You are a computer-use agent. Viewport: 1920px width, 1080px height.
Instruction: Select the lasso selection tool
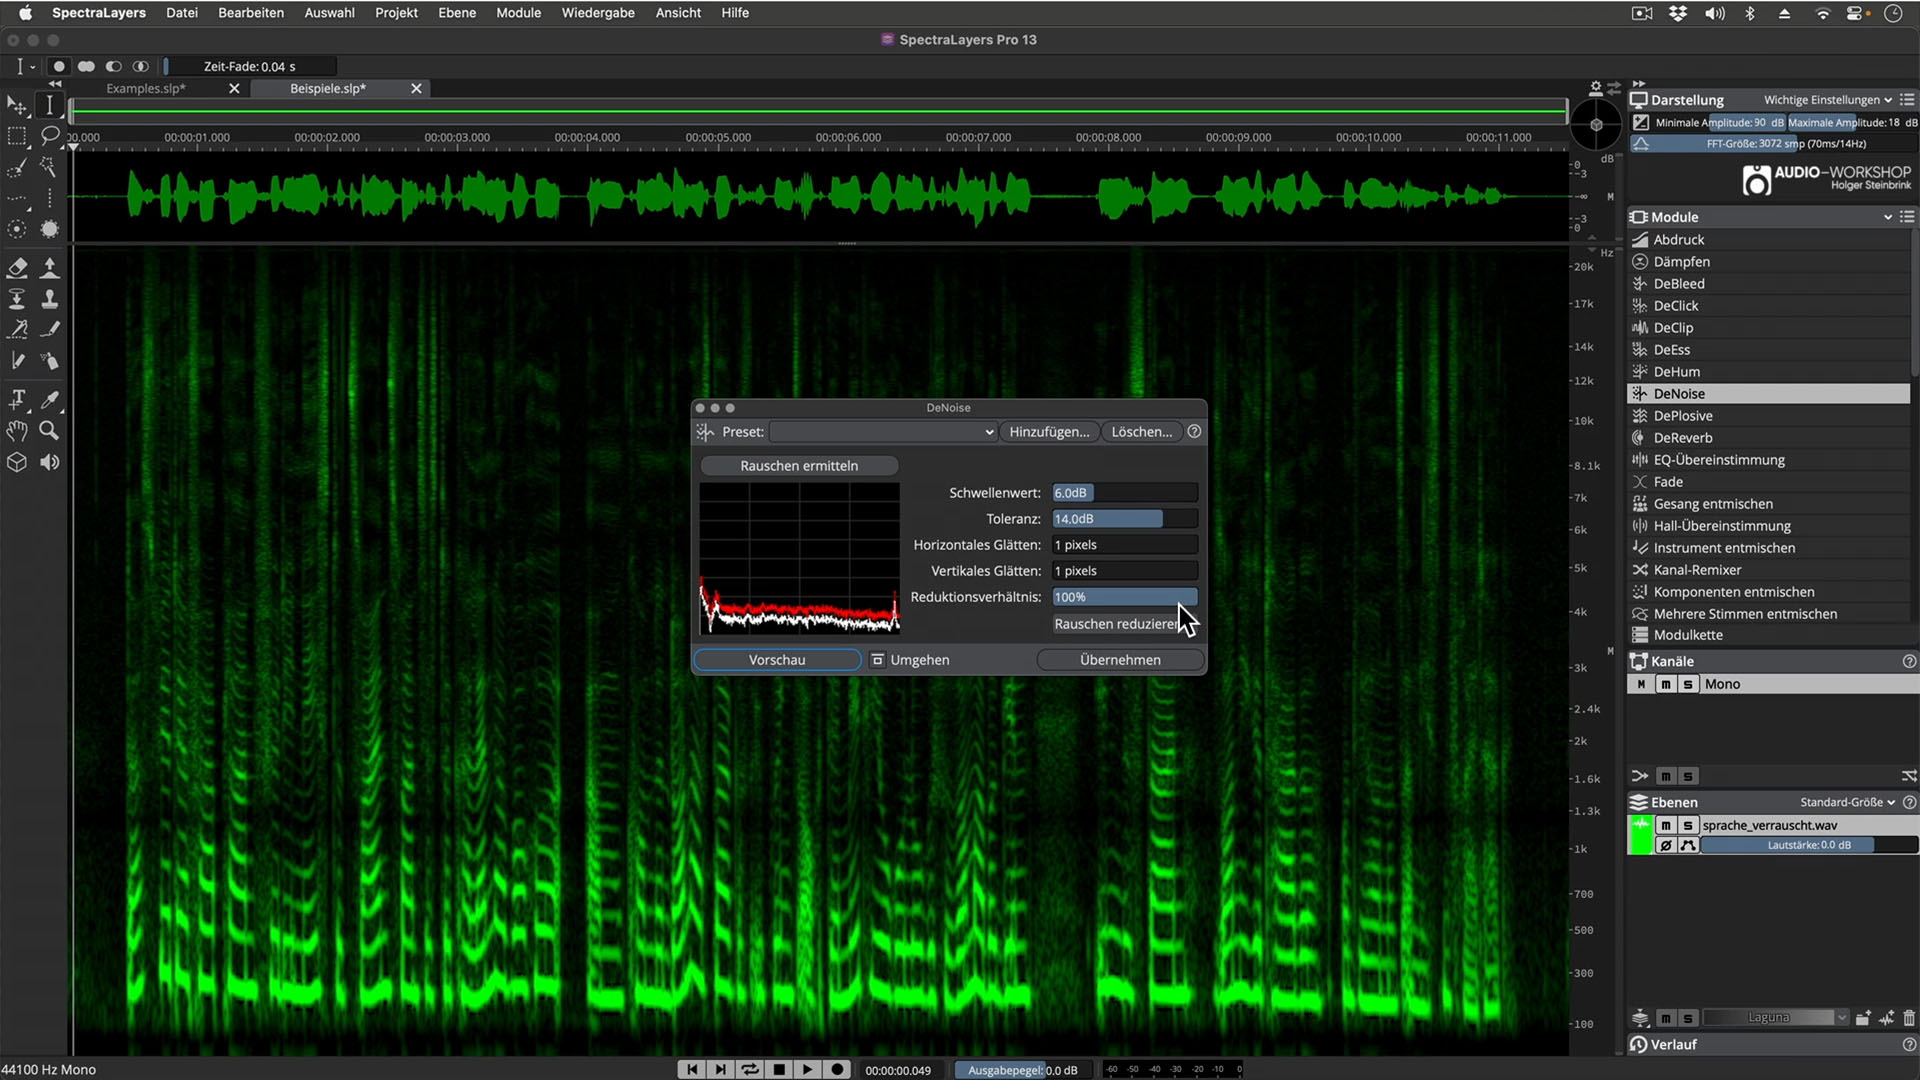pos(49,136)
